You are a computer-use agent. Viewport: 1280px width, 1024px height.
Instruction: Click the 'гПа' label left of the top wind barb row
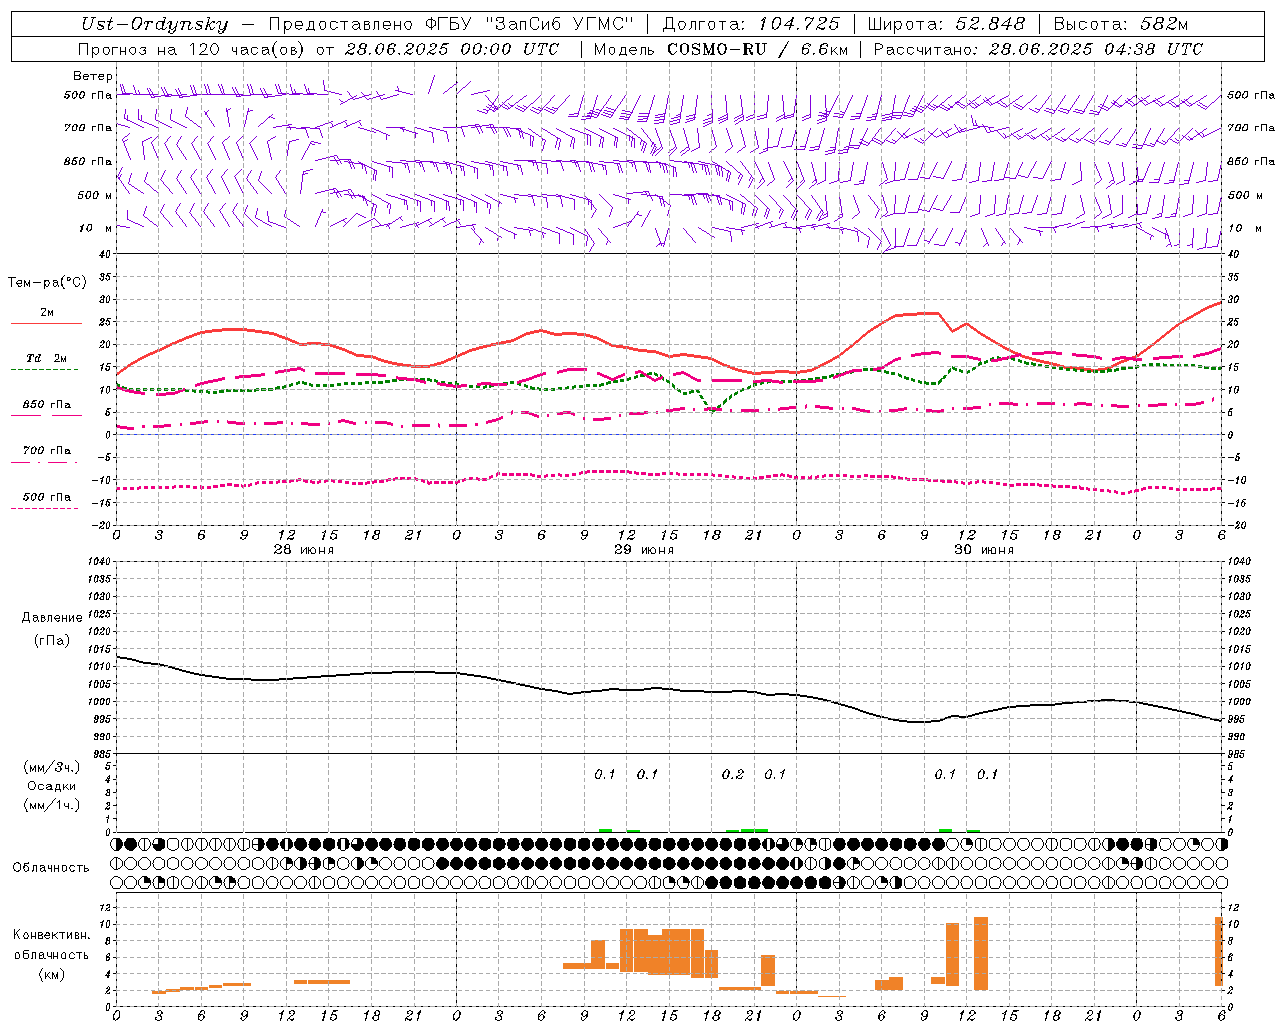point(100,95)
